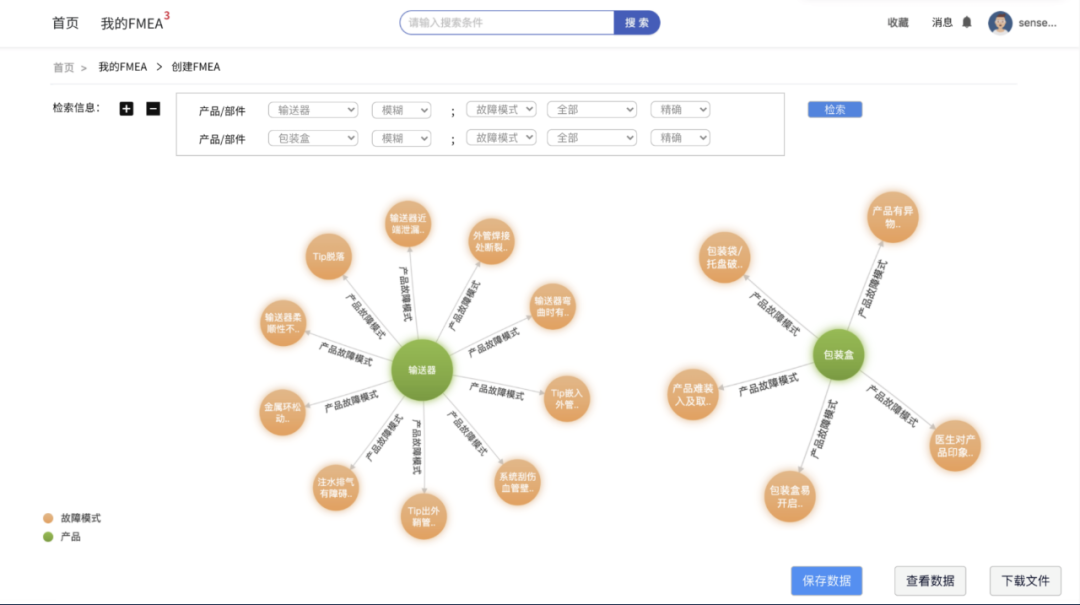Click the plus icon to add search row
The height and width of the screenshot is (605, 1080).
coord(126,108)
